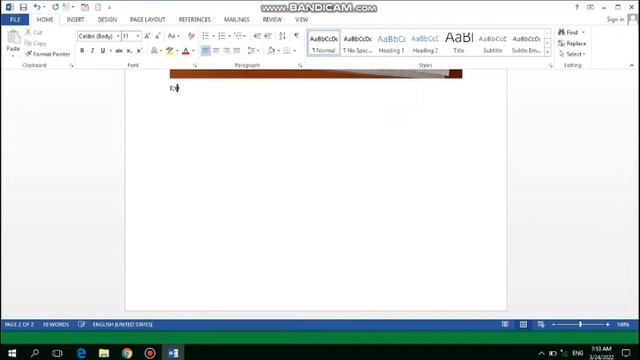The height and width of the screenshot is (360, 640).
Task: Open the multilevel list menu
Action: [x=239, y=36]
